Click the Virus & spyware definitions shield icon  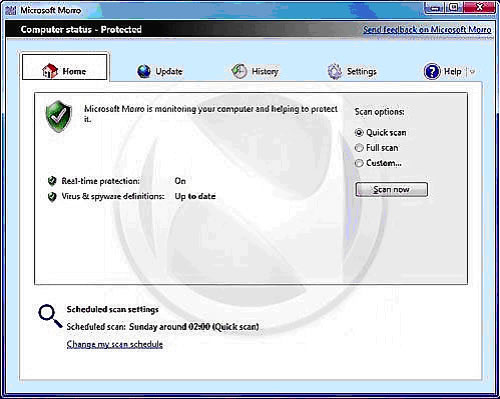[52, 196]
